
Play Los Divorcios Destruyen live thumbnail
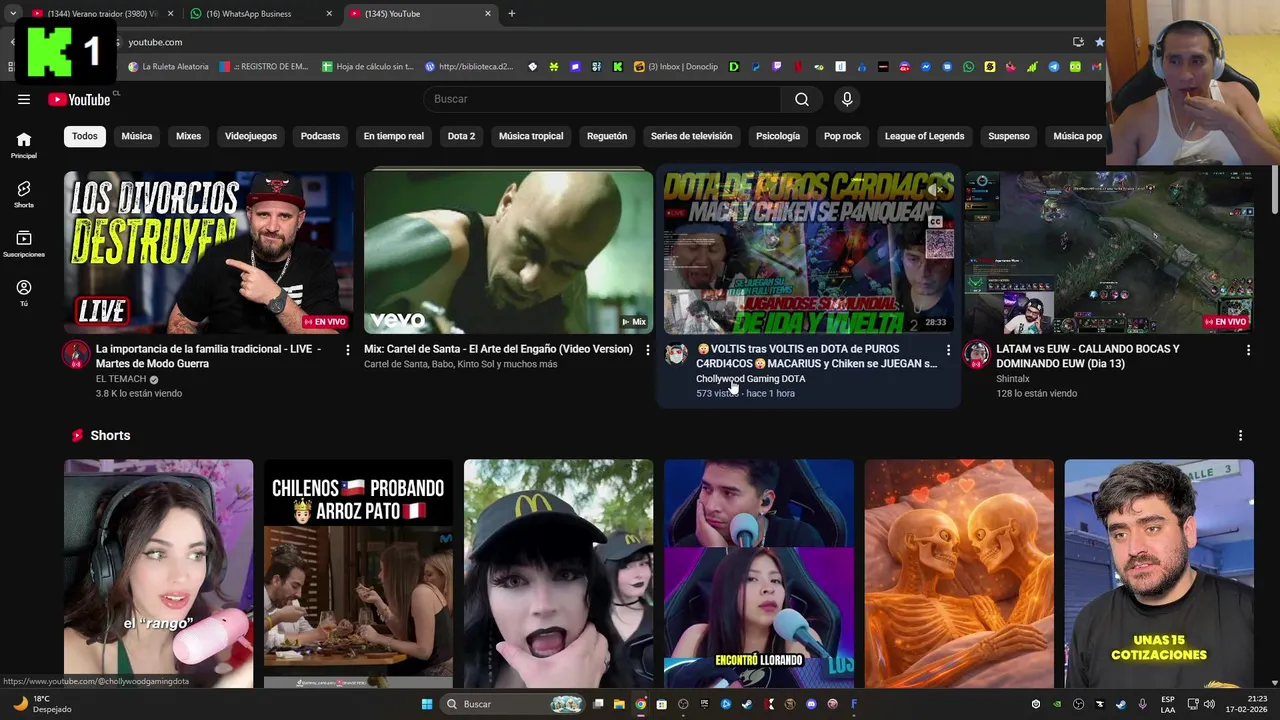pyautogui.click(x=208, y=252)
